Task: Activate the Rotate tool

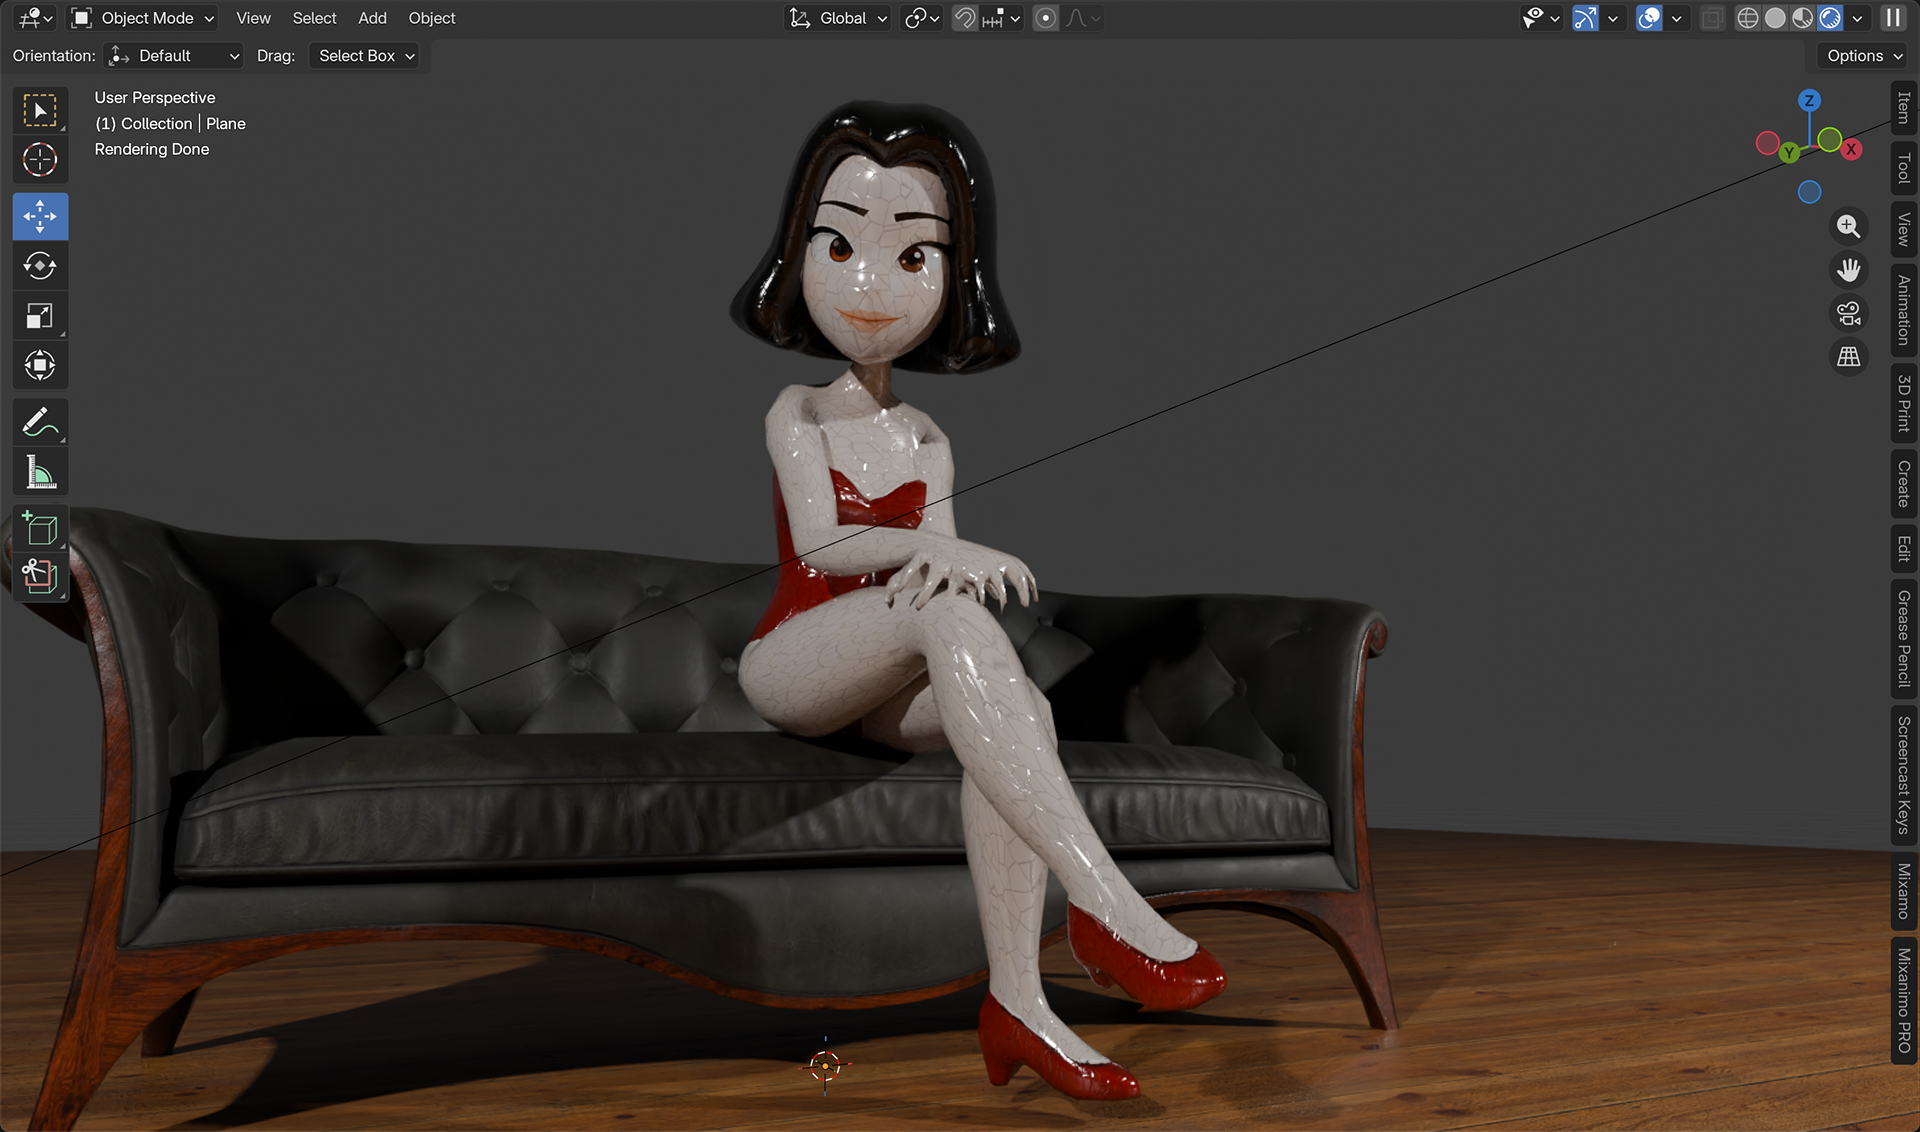Action: coord(40,266)
